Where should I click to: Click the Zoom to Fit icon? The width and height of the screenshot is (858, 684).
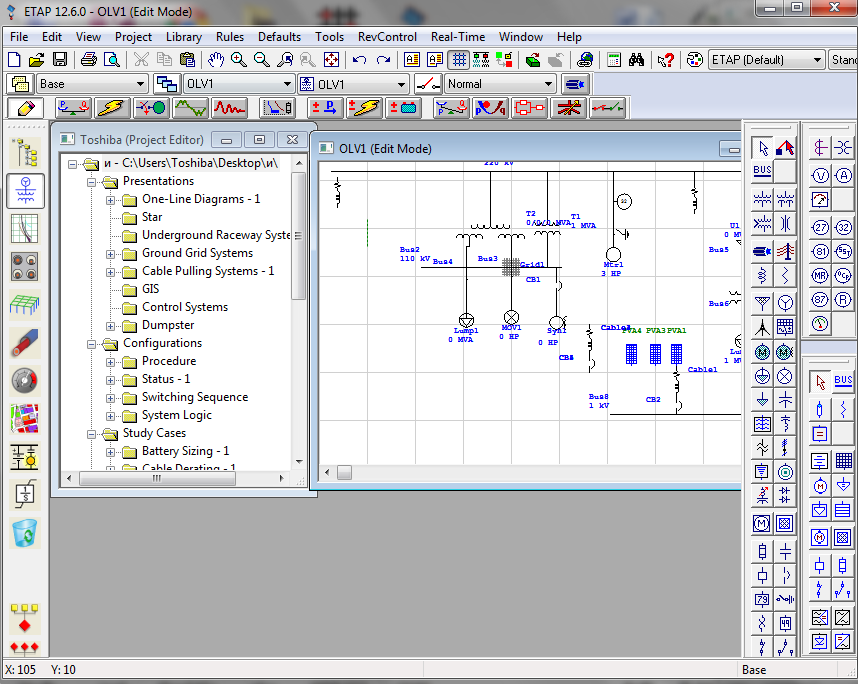(x=332, y=60)
